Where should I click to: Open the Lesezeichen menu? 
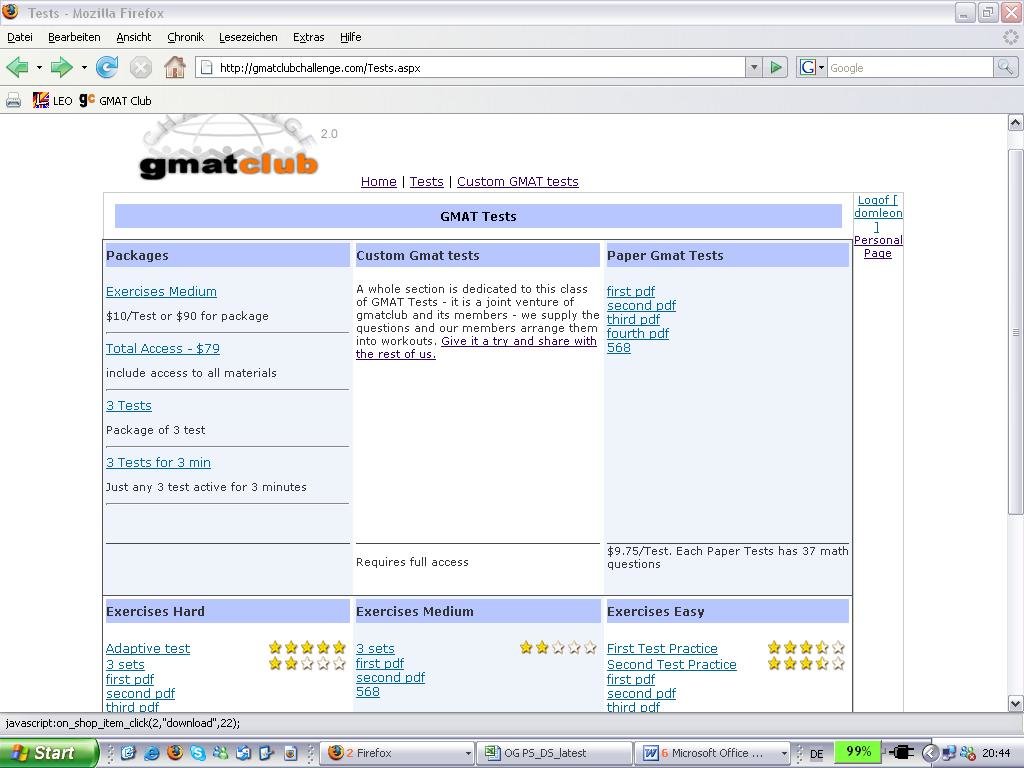point(248,37)
